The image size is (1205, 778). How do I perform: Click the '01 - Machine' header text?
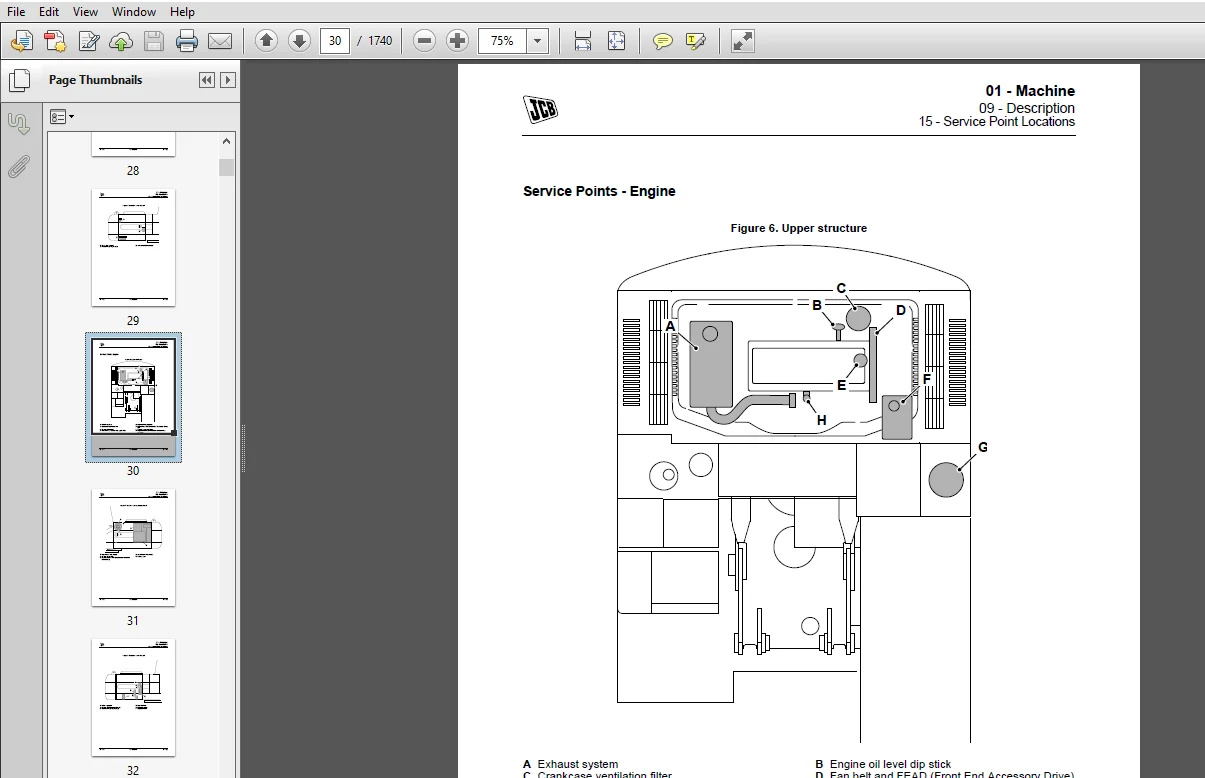1030,91
